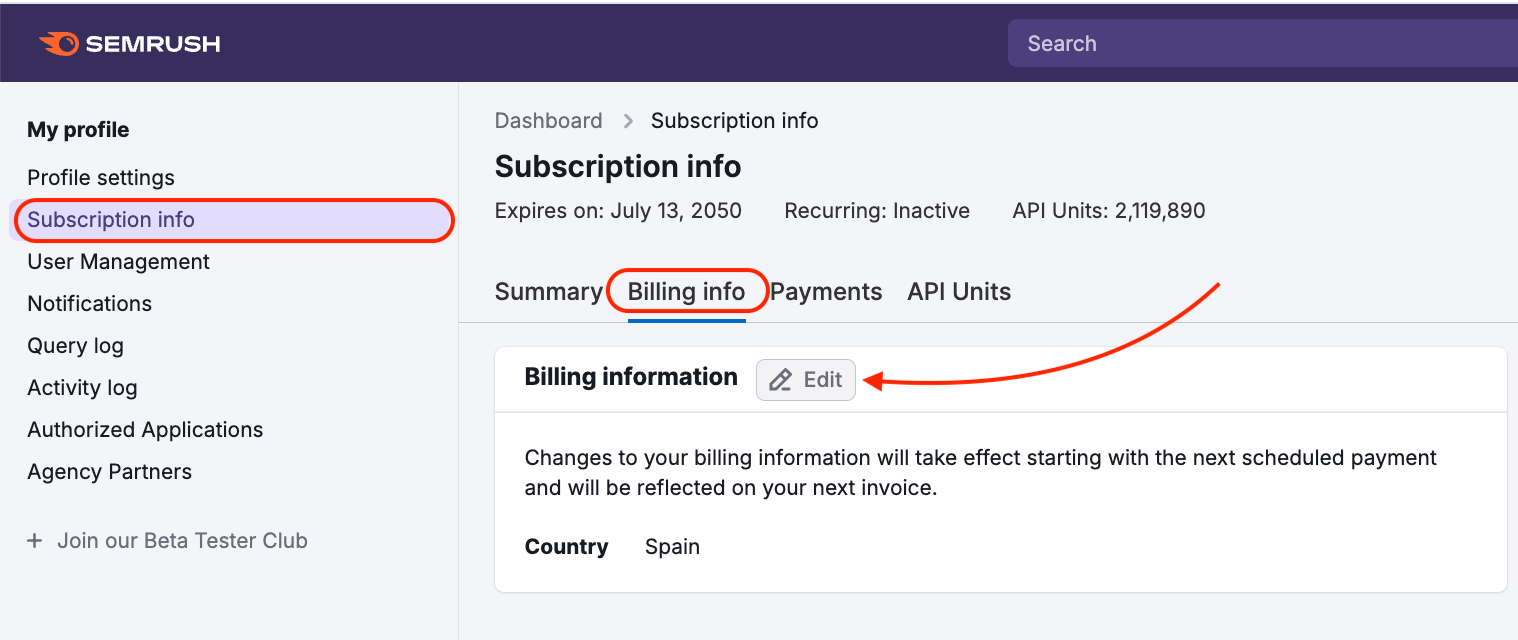Screen dimensions: 1518x640
Task: Open Profile settings from the sidebar
Action: point(100,177)
